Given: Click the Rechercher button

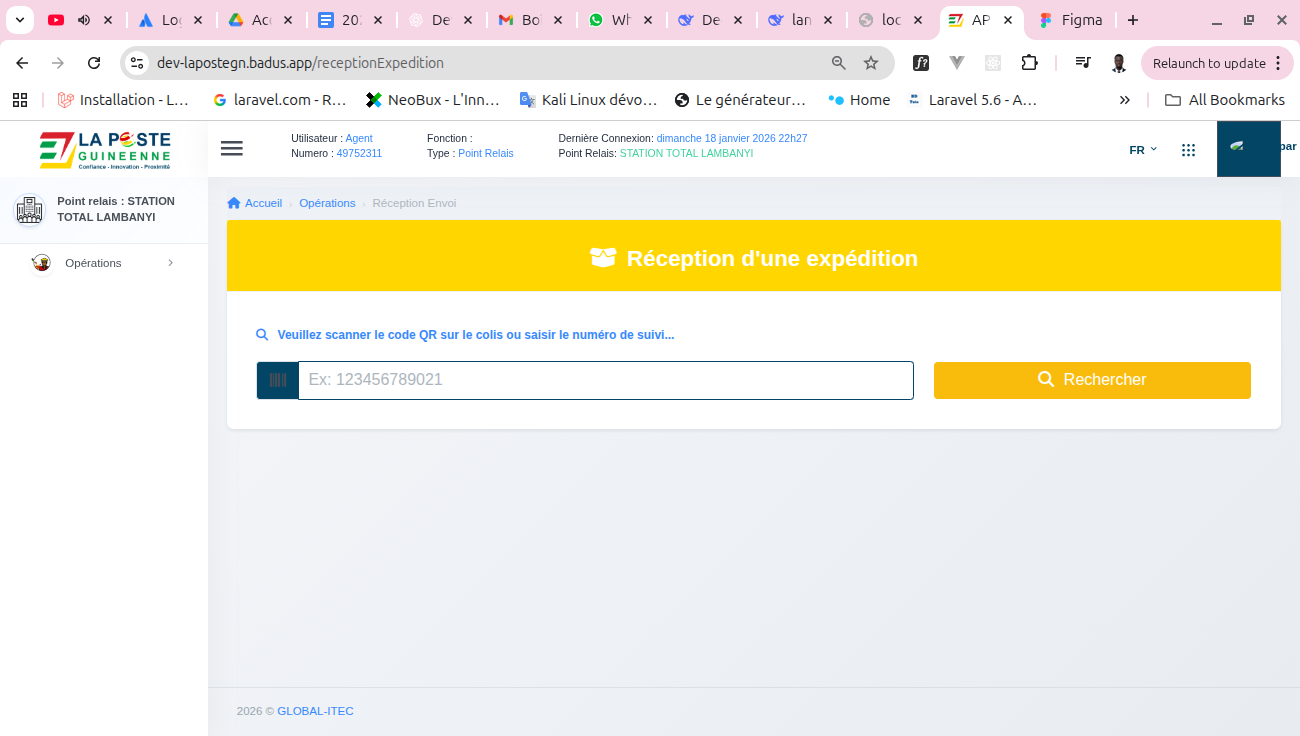Looking at the screenshot, I should pyautogui.click(x=1092, y=380).
